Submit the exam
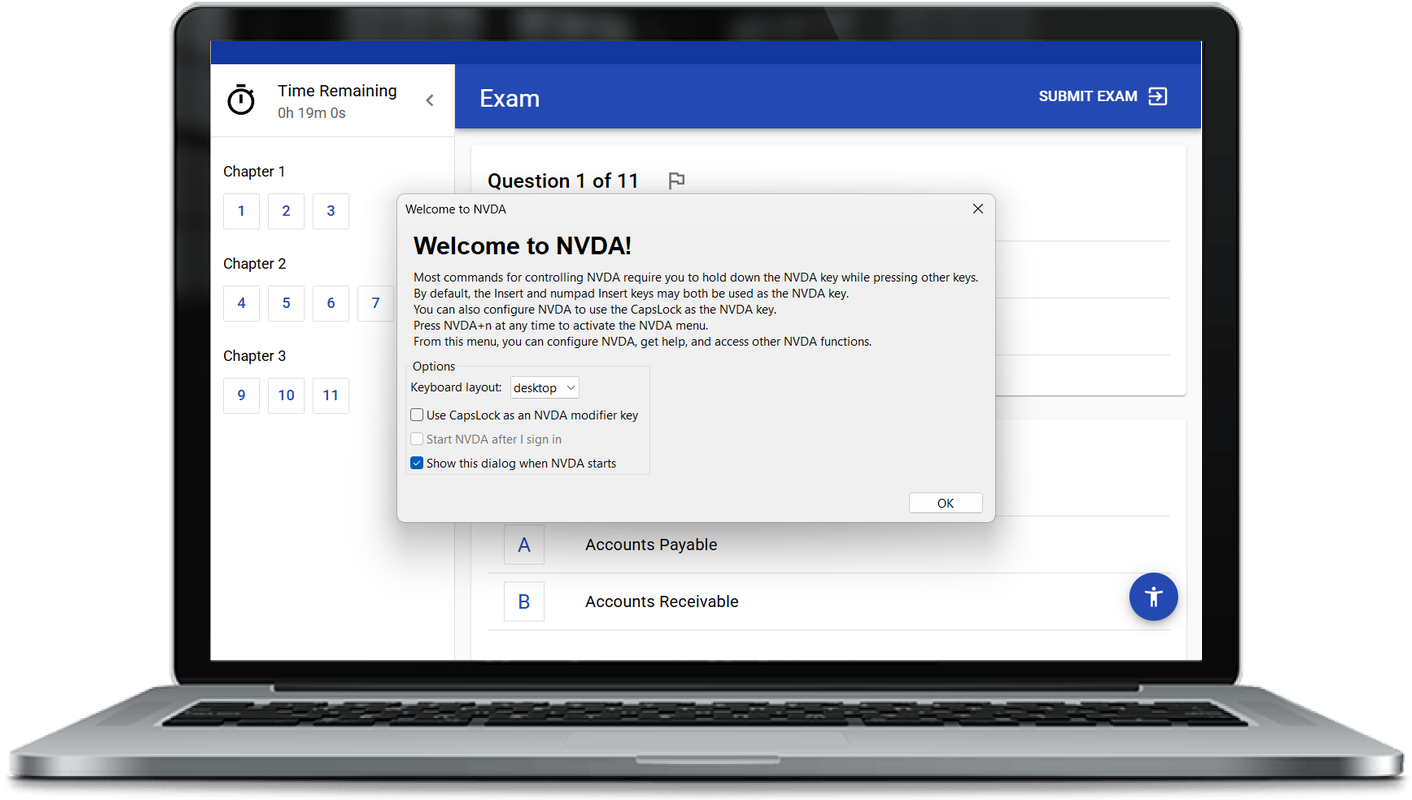Viewport: 1412px width, 800px height. click(x=1103, y=96)
